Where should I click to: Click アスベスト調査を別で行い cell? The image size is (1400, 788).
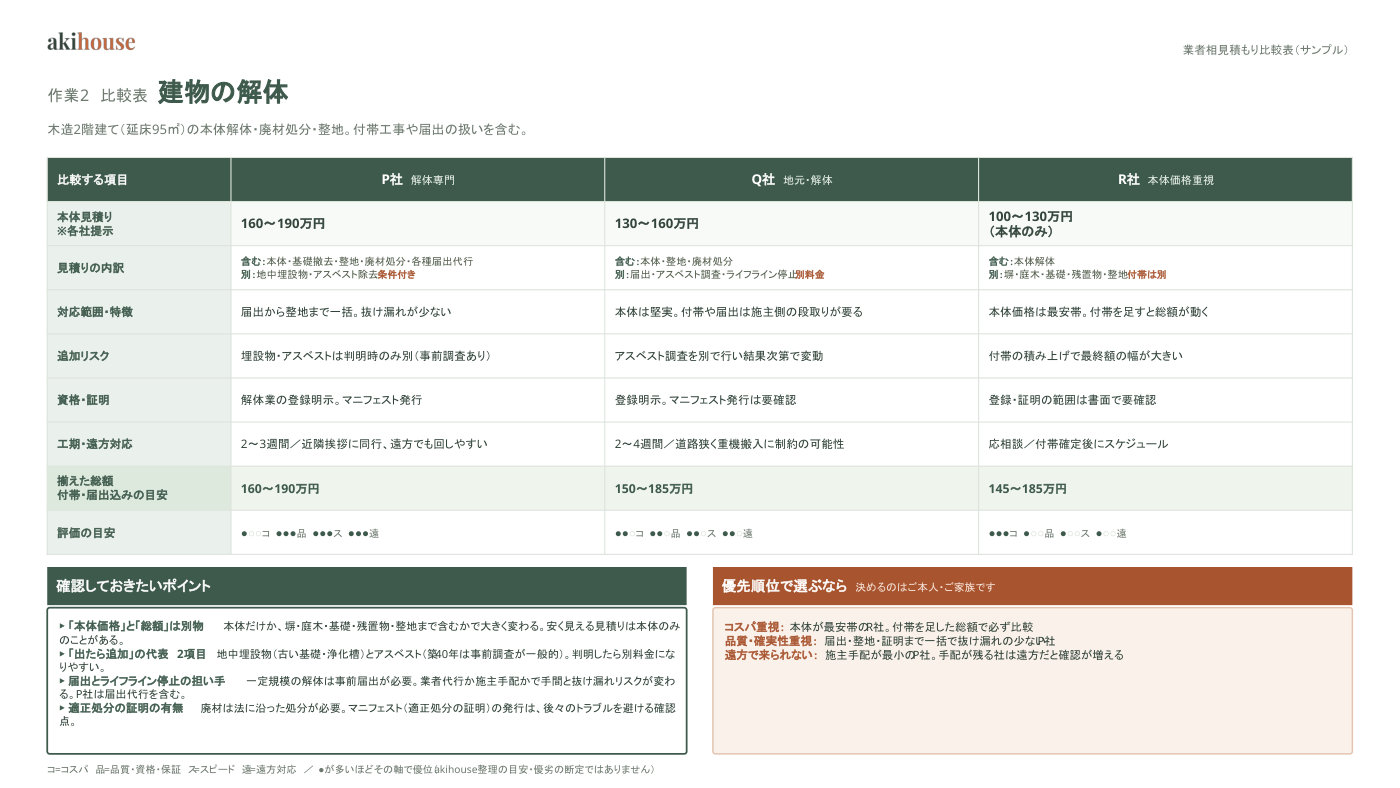tap(792, 356)
